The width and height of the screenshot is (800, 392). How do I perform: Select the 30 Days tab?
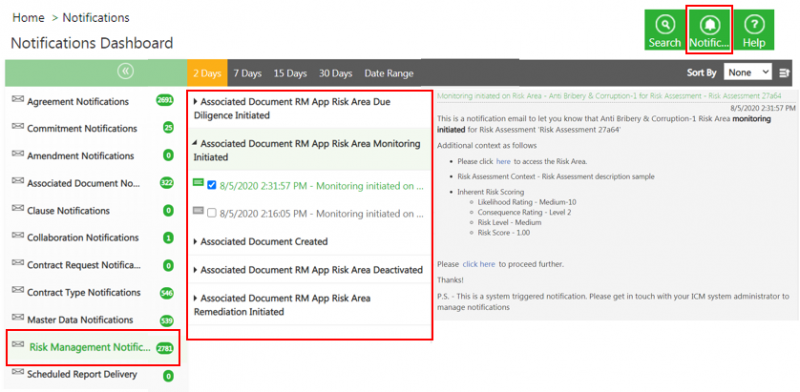(336, 74)
